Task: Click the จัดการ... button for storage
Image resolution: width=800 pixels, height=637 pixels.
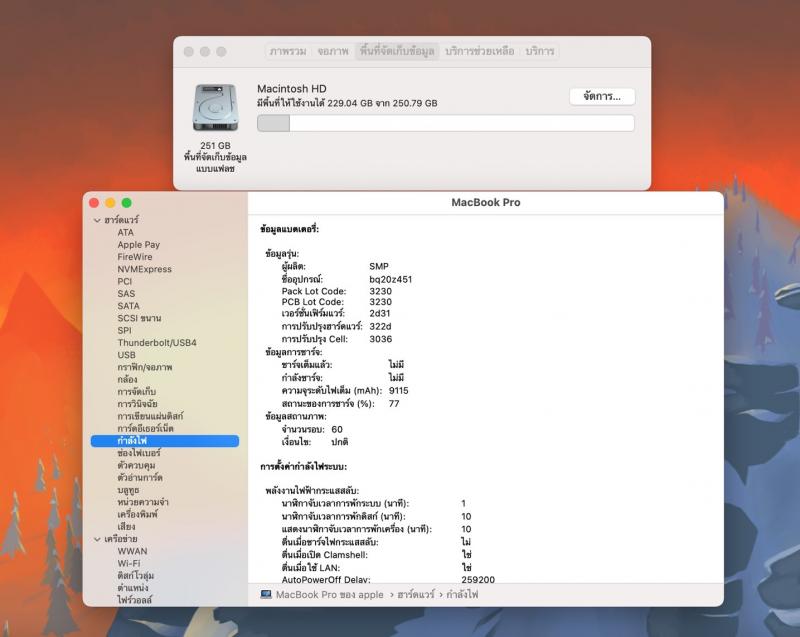Action: tap(602, 96)
